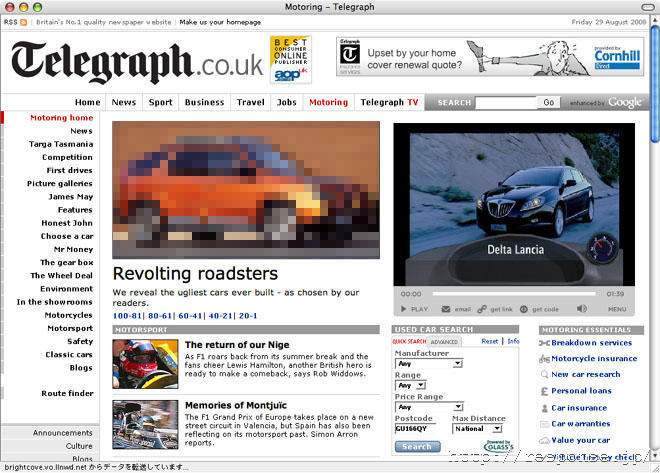
Task: Open Route finder in the sidebar
Action: [x=67, y=393]
